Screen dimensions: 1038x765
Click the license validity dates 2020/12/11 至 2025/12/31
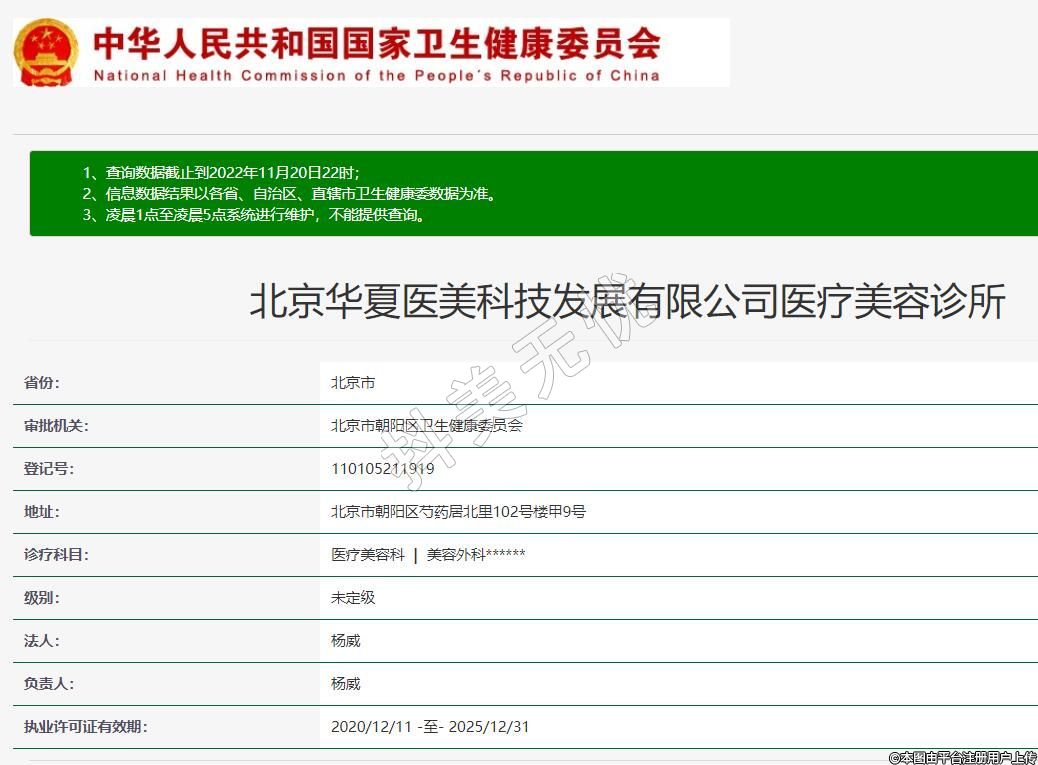pyautogui.click(x=429, y=727)
